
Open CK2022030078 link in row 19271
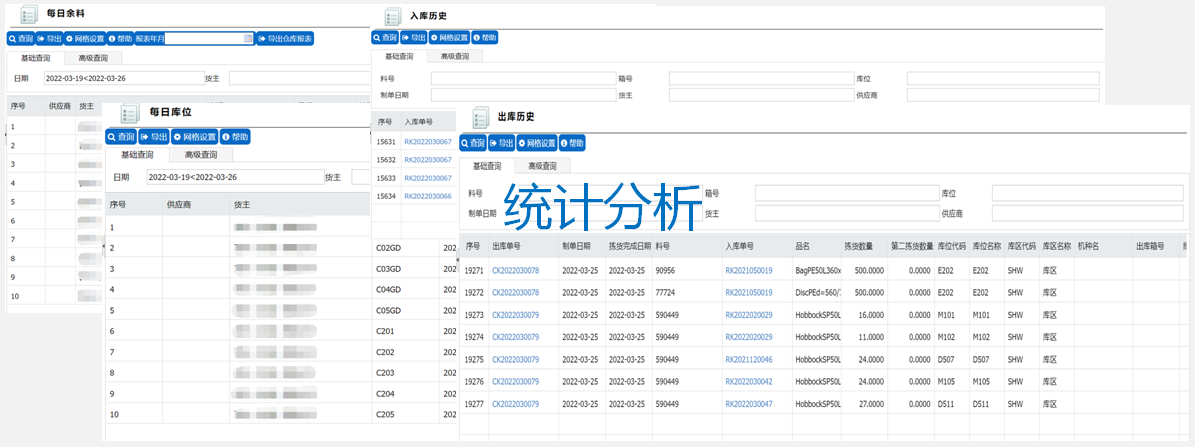point(515,270)
